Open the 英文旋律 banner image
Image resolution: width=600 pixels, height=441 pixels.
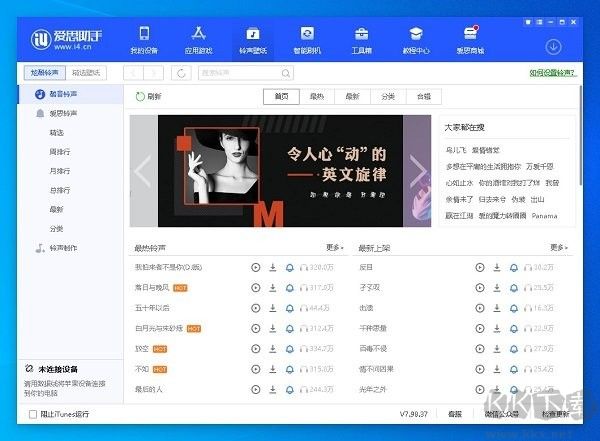[280, 171]
